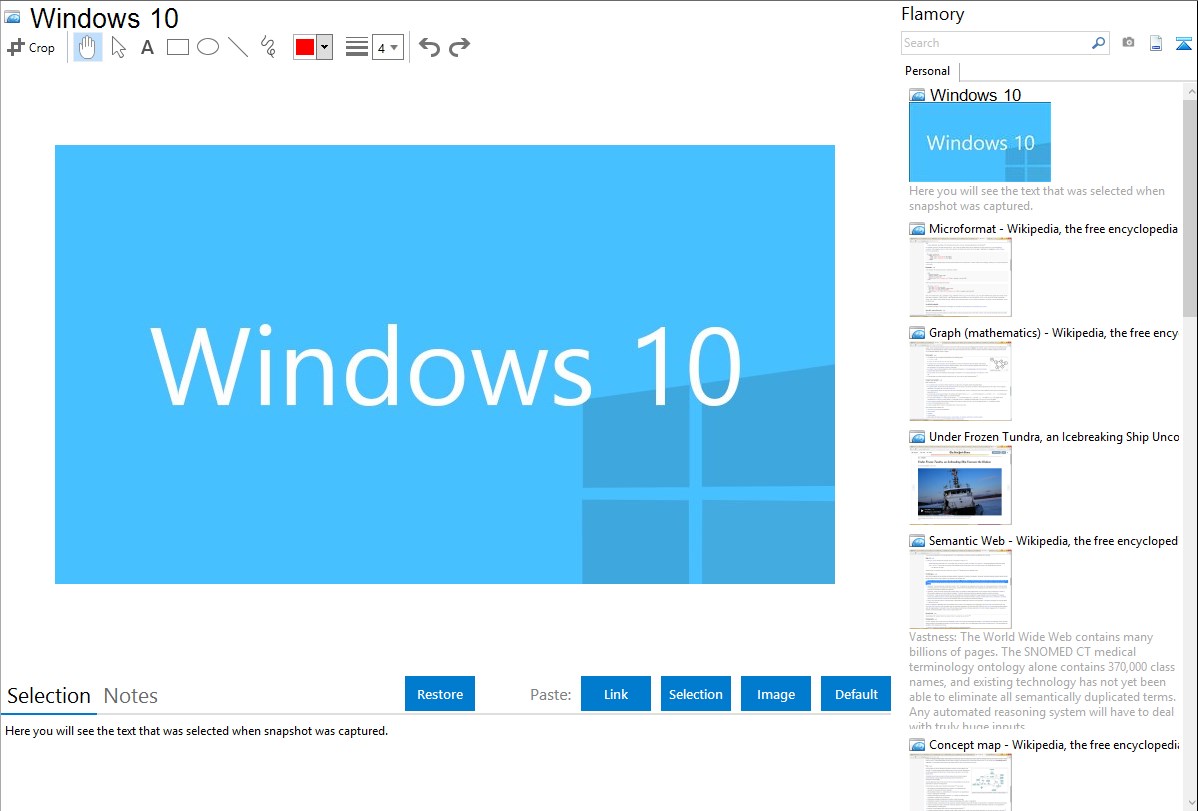Click the large Windows 10 preview image
This screenshot has width=1198, height=811.
pyautogui.click(x=445, y=365)
